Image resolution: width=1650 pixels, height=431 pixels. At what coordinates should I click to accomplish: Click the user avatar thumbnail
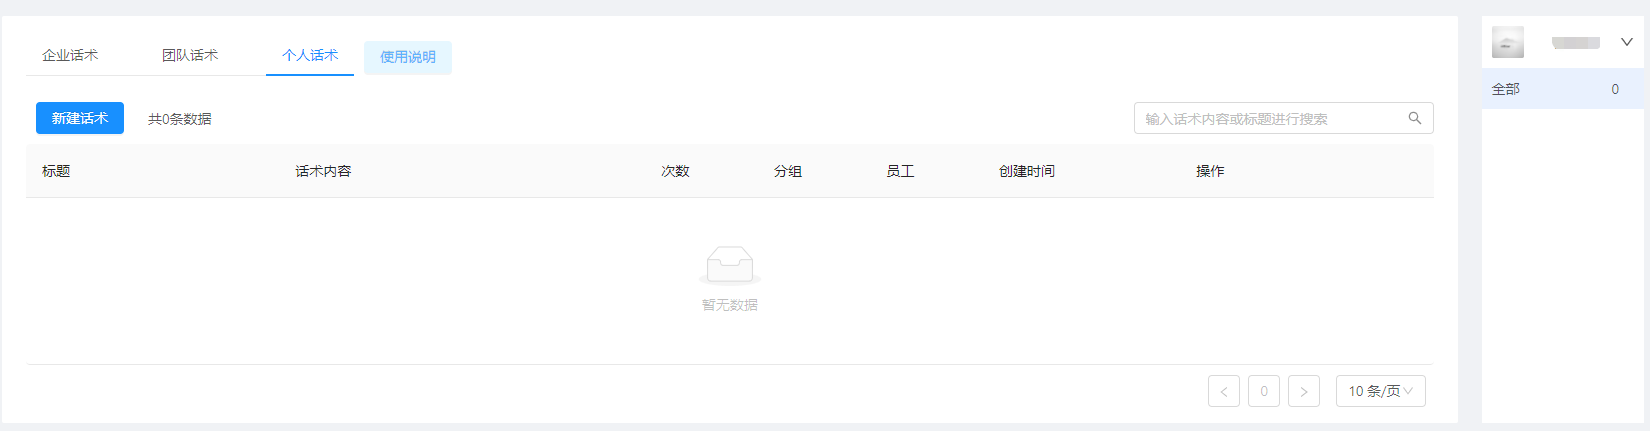coord(1508,42)
